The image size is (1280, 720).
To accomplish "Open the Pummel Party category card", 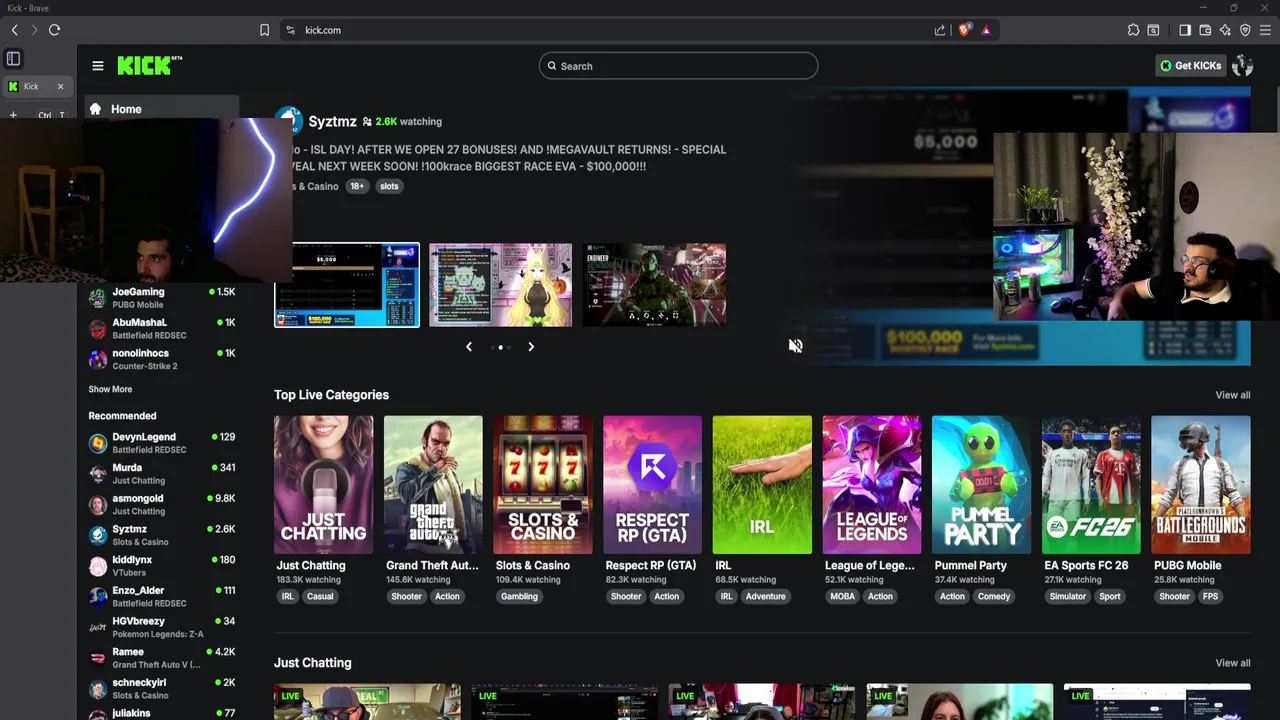I will (x=981, y=485).
